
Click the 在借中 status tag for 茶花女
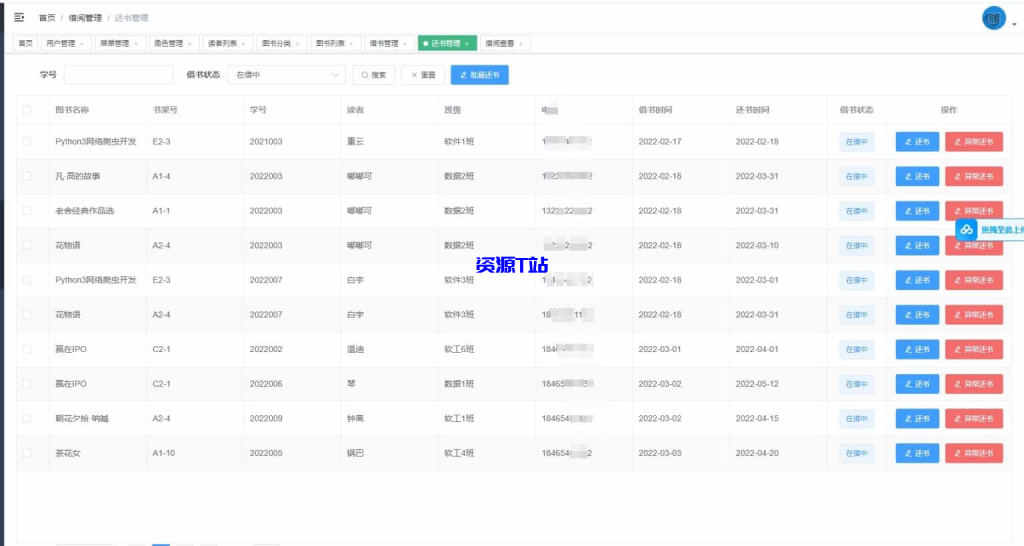[x=856, y=453]
